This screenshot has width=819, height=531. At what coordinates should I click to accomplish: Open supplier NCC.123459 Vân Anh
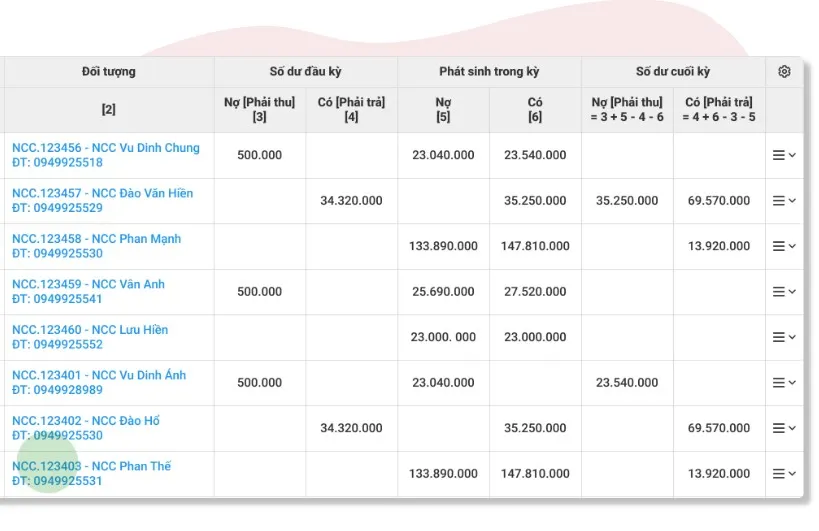88,284
